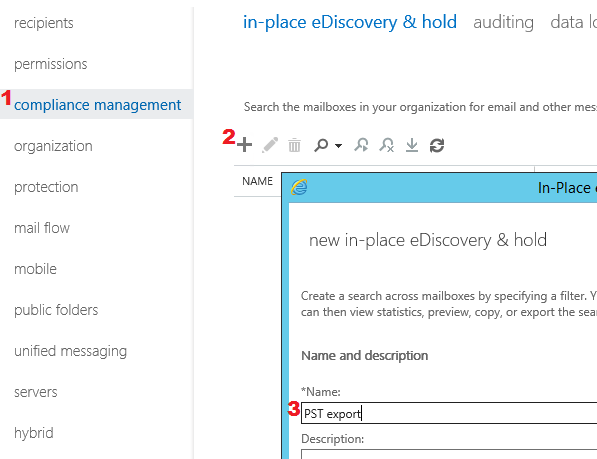Open servers in left navigation
This screenshot has height=459, width=597.
click(x=36, y=392)
